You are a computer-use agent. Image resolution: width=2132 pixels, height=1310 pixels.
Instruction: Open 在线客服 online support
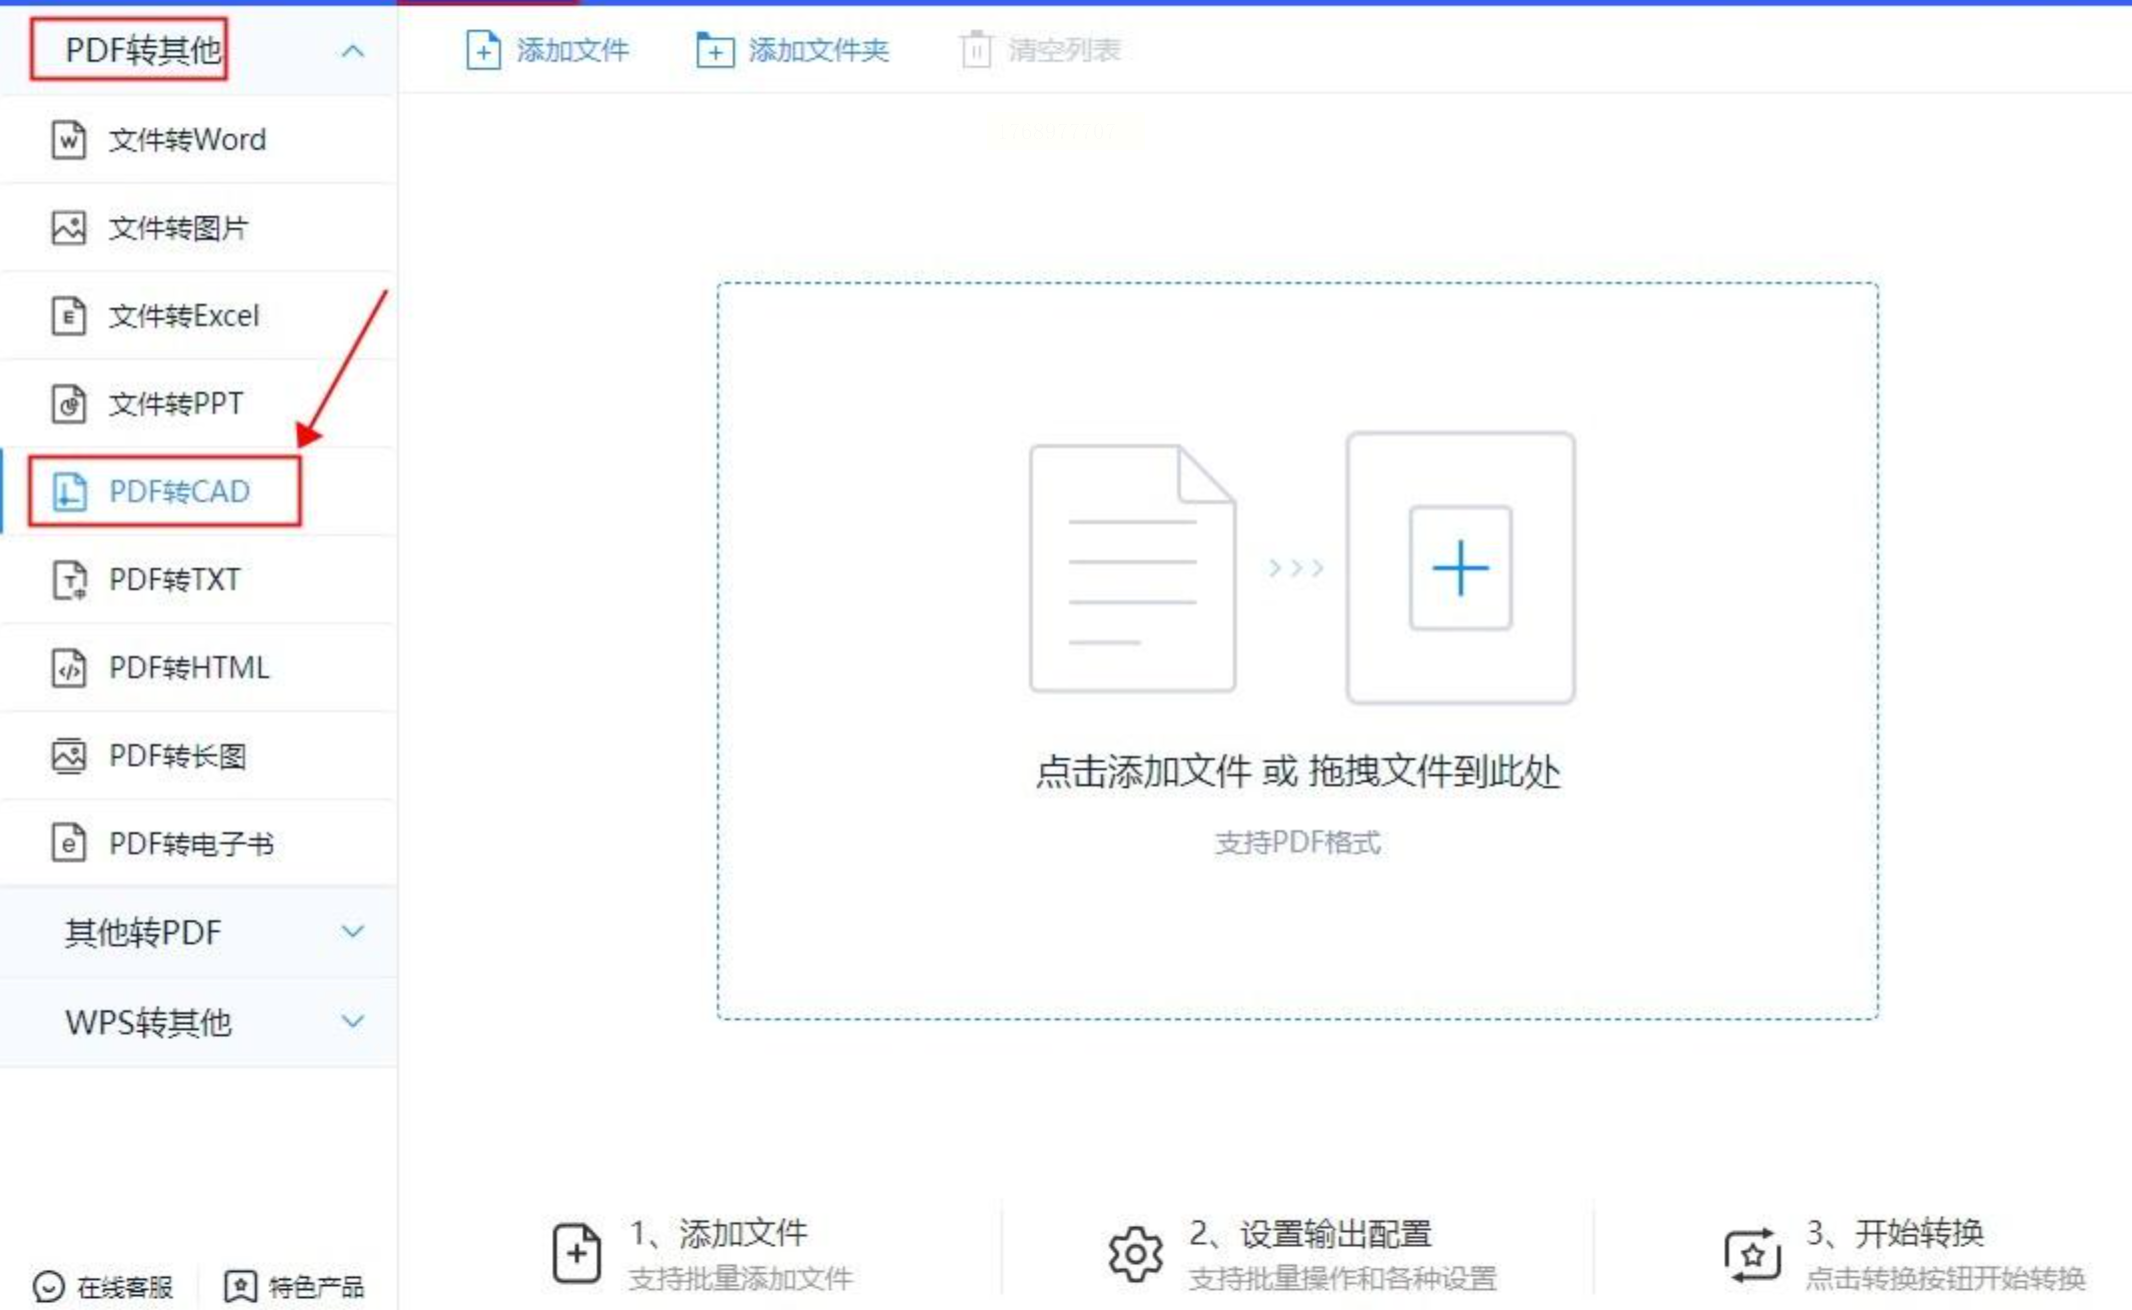pos(102,1286)
